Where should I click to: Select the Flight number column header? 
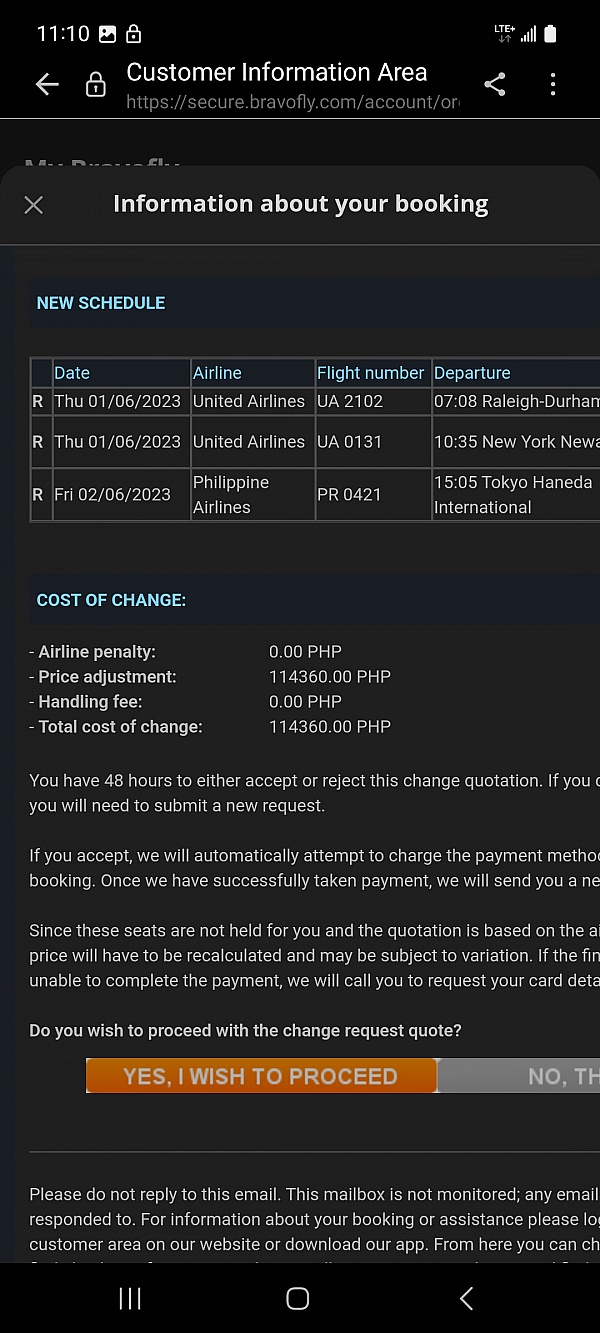(370, 373)
